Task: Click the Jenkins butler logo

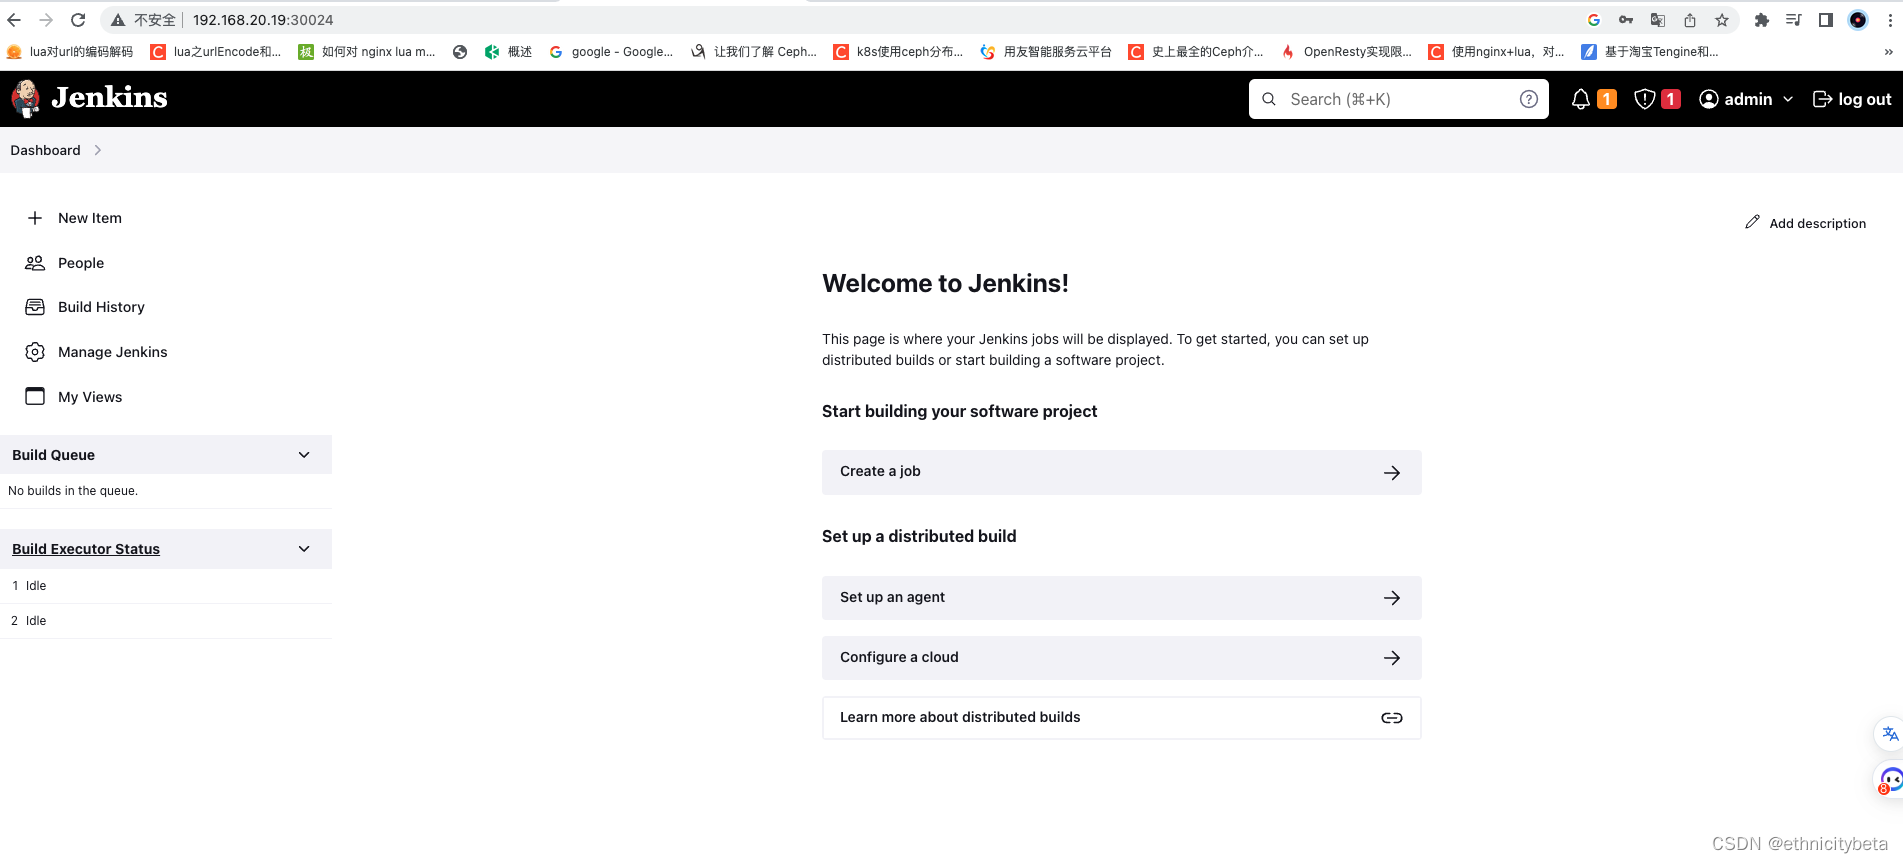Action: tap(26, 98)
